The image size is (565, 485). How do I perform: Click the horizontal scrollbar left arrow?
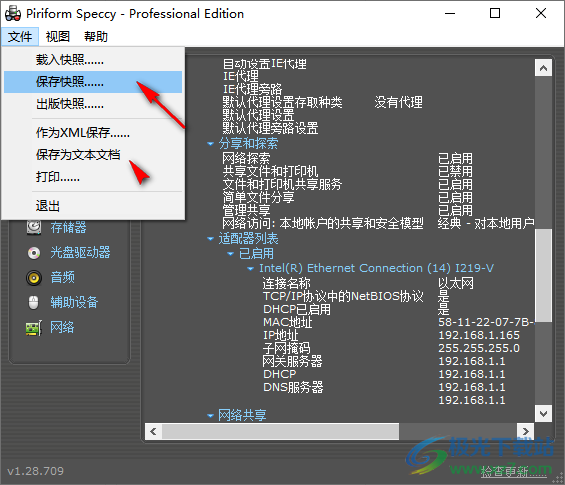[x=154, y=431]
